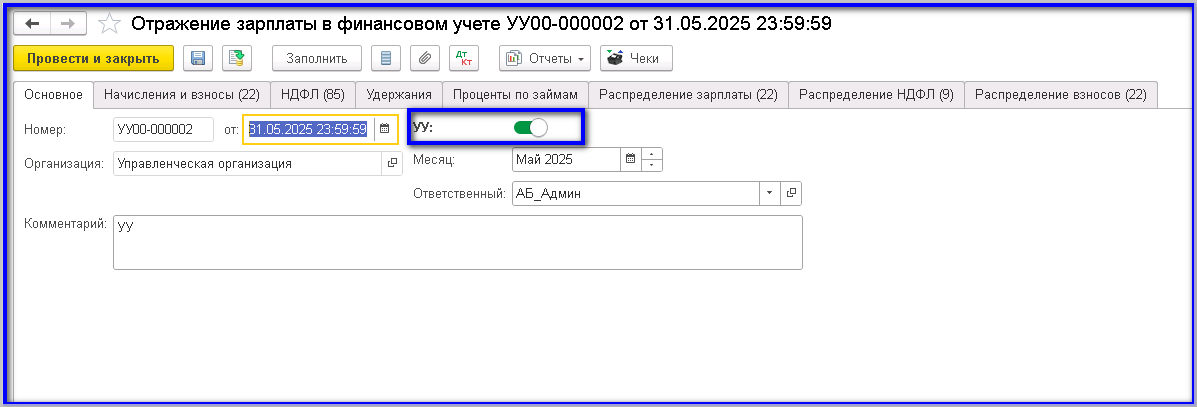This screenshot has width=1197, height=407.
Task: Click the Save (diskette) icon
Action: pyautogui.click(x=198, y=59)
